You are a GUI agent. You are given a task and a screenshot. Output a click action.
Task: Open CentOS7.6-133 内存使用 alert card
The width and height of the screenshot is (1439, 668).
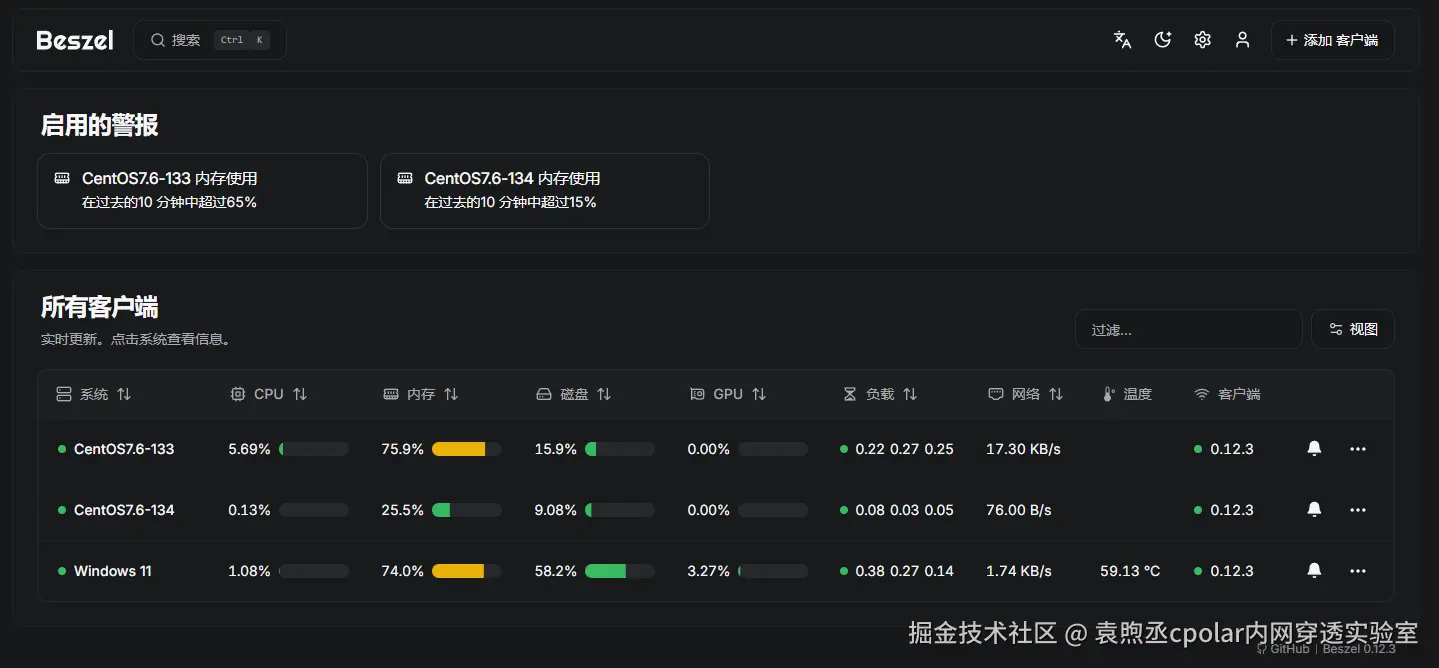202,190
